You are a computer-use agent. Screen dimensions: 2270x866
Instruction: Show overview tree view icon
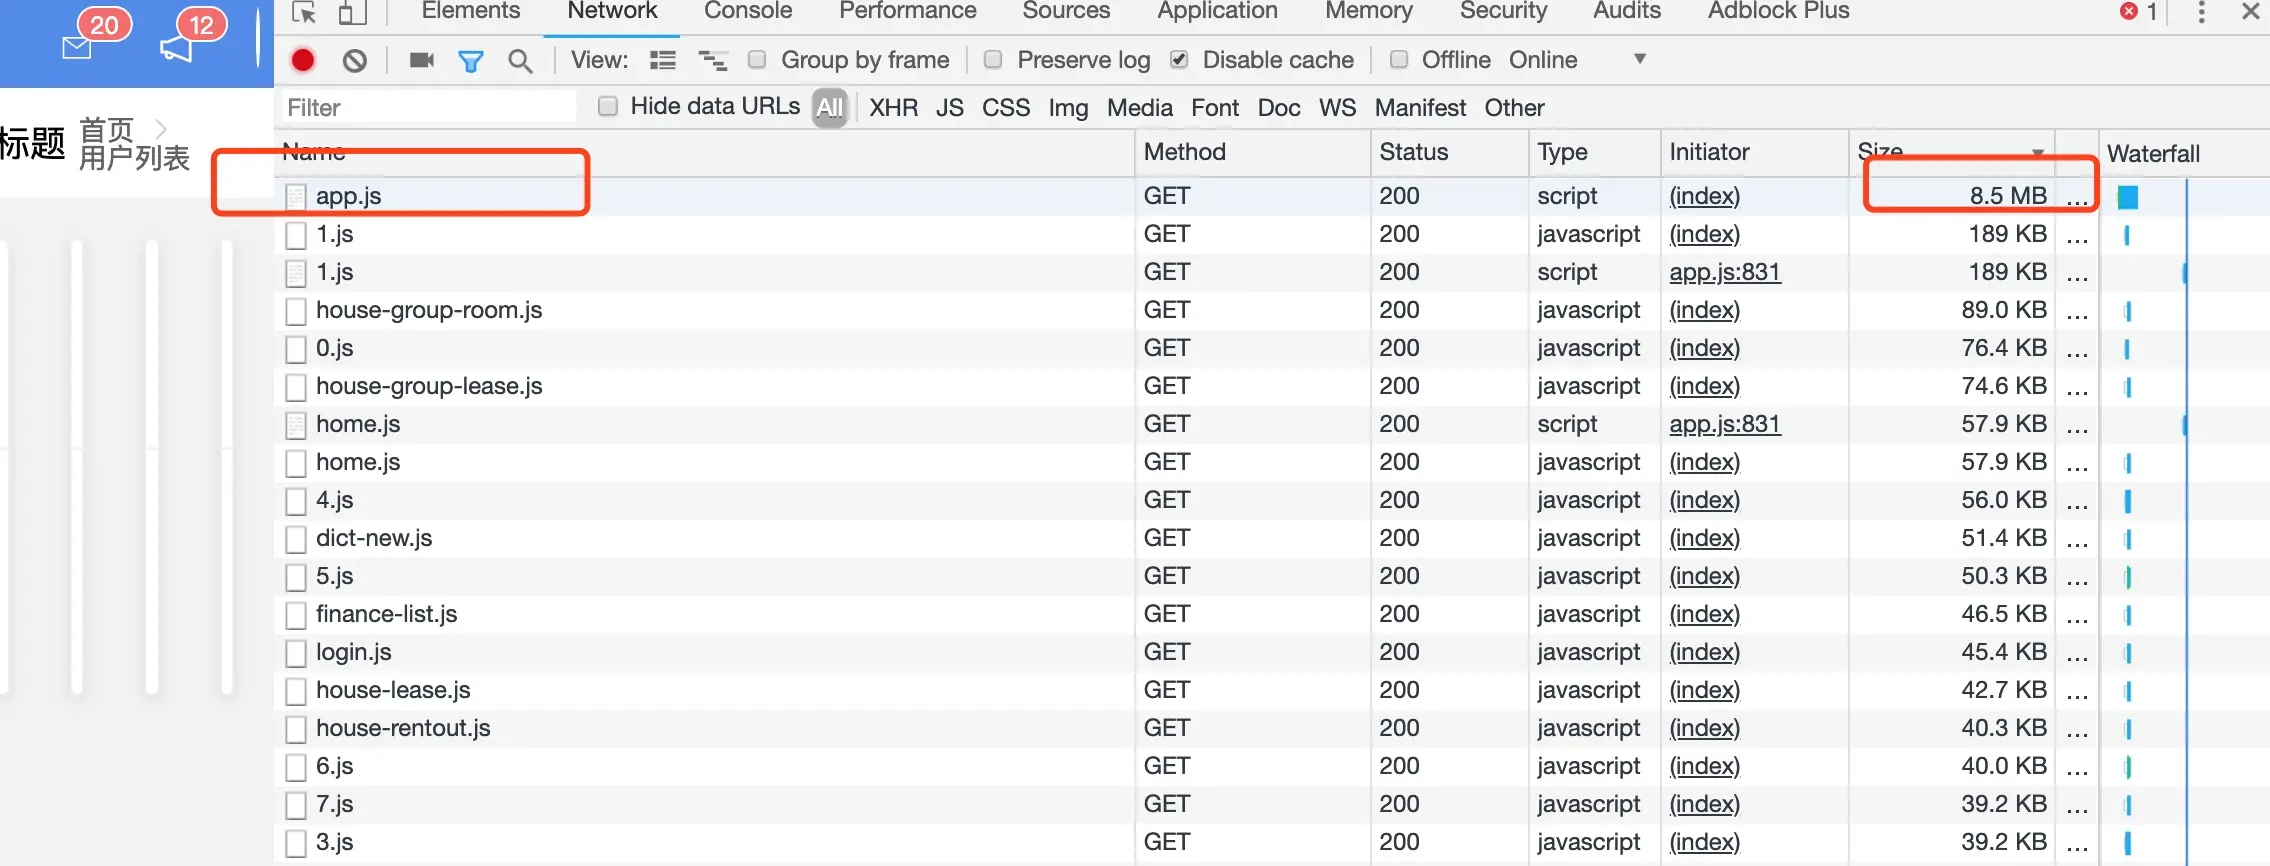click(x=712, y=60)
